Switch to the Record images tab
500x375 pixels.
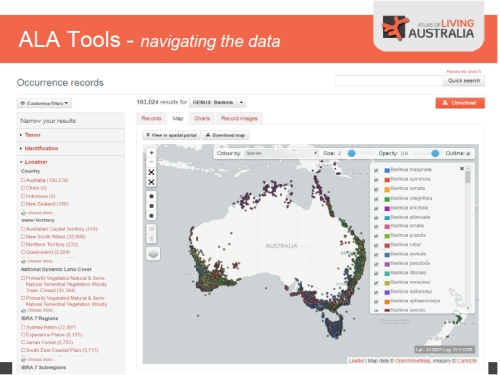tap(239, 118)
